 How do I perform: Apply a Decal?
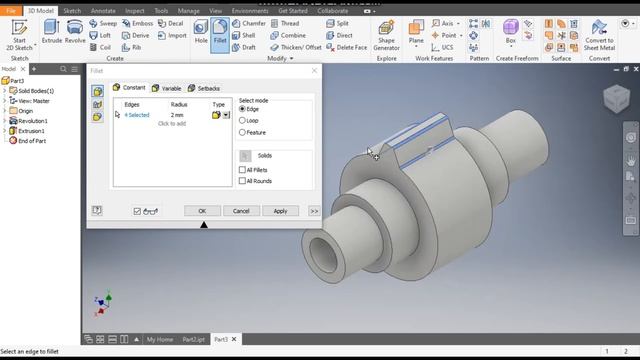click(171, 23)
